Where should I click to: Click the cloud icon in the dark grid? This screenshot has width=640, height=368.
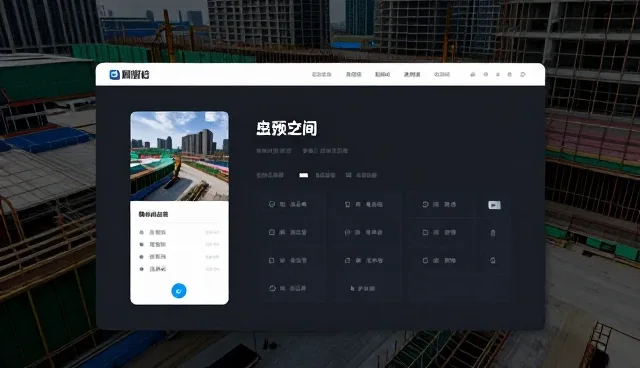[272, 288]
